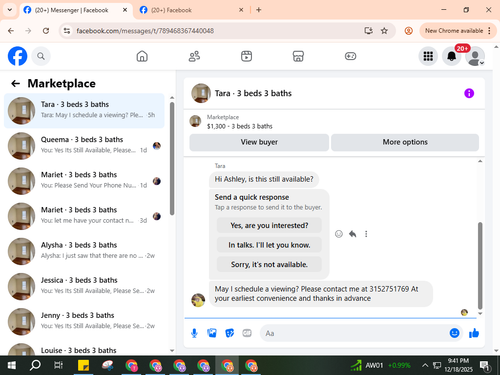Reload the page
500x375 pixels.
(46, 31)
